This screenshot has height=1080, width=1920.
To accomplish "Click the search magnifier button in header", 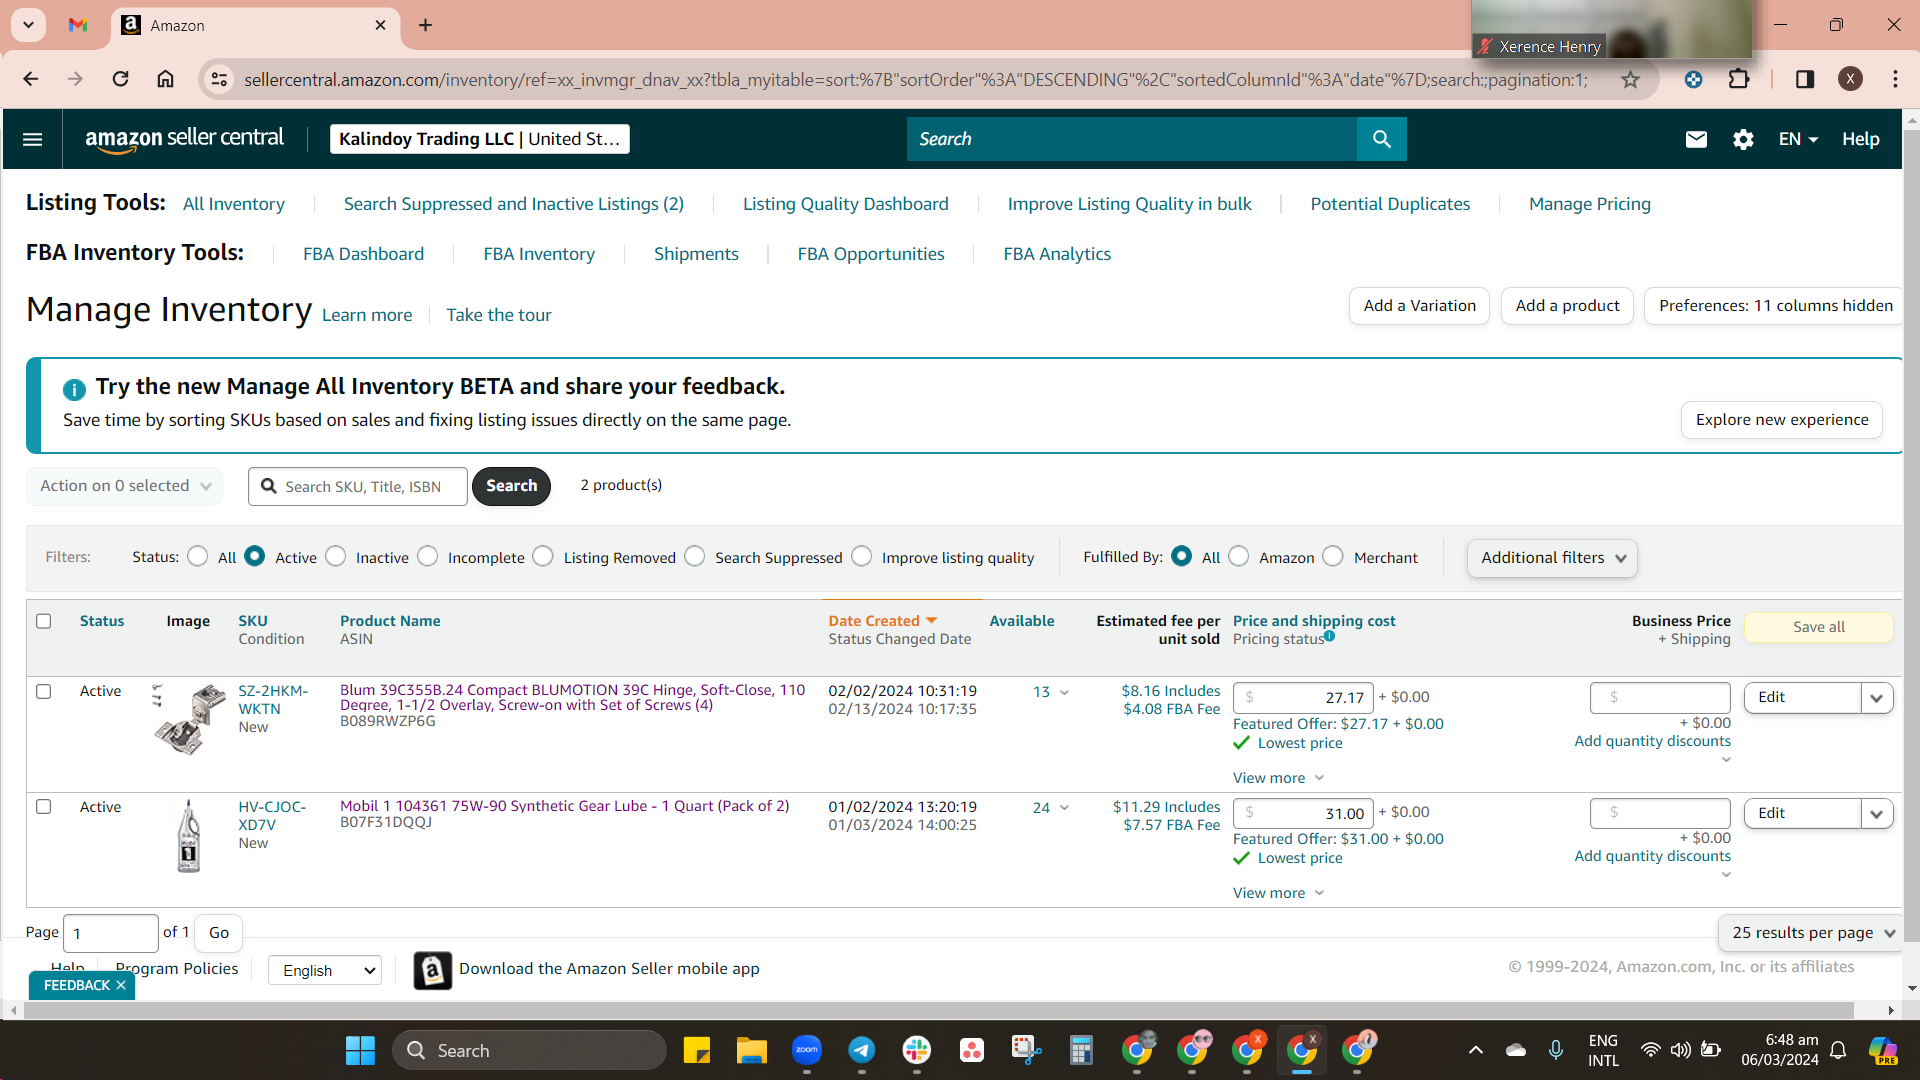I will [x=1381, y=139].
